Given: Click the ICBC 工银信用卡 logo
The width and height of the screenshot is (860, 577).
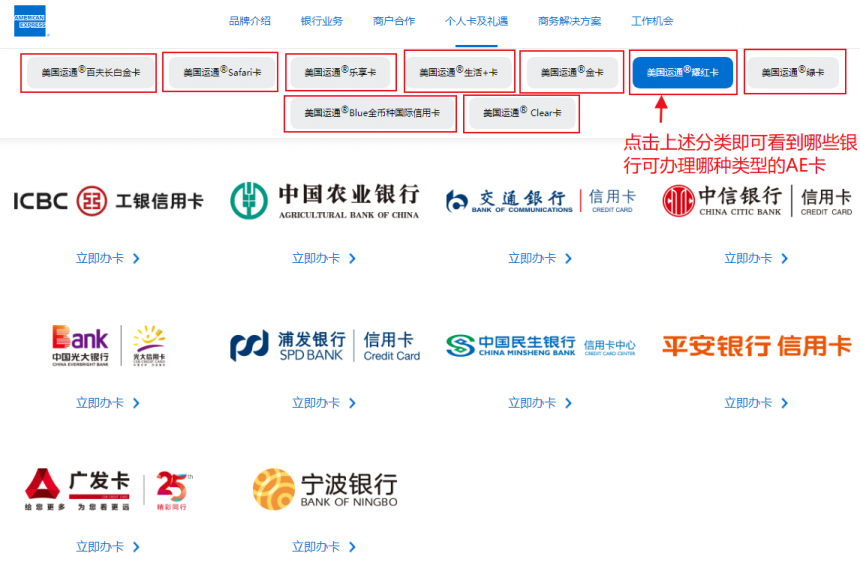Looking at the screenshot, I should click(109, 201).
